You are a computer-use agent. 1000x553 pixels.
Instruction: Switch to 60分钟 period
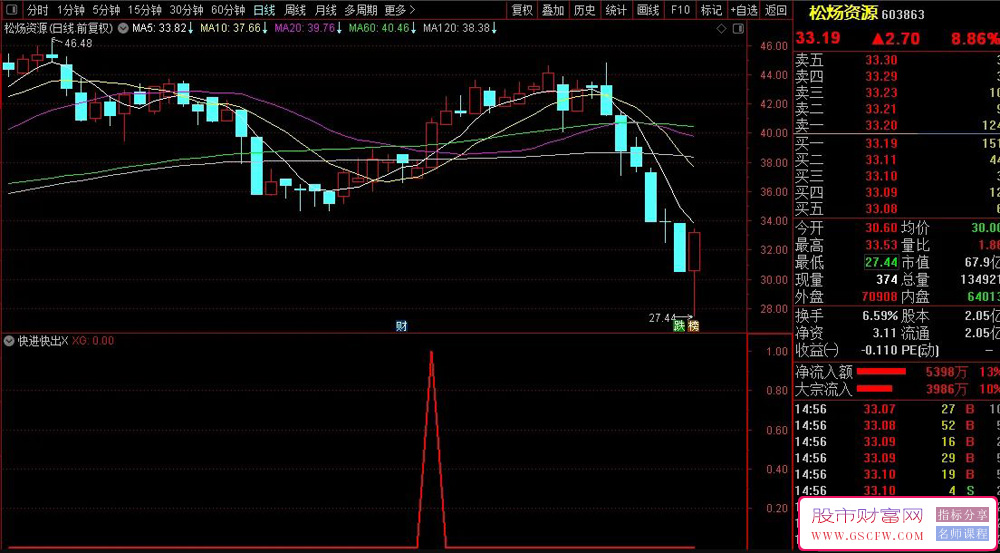point(228,10)
